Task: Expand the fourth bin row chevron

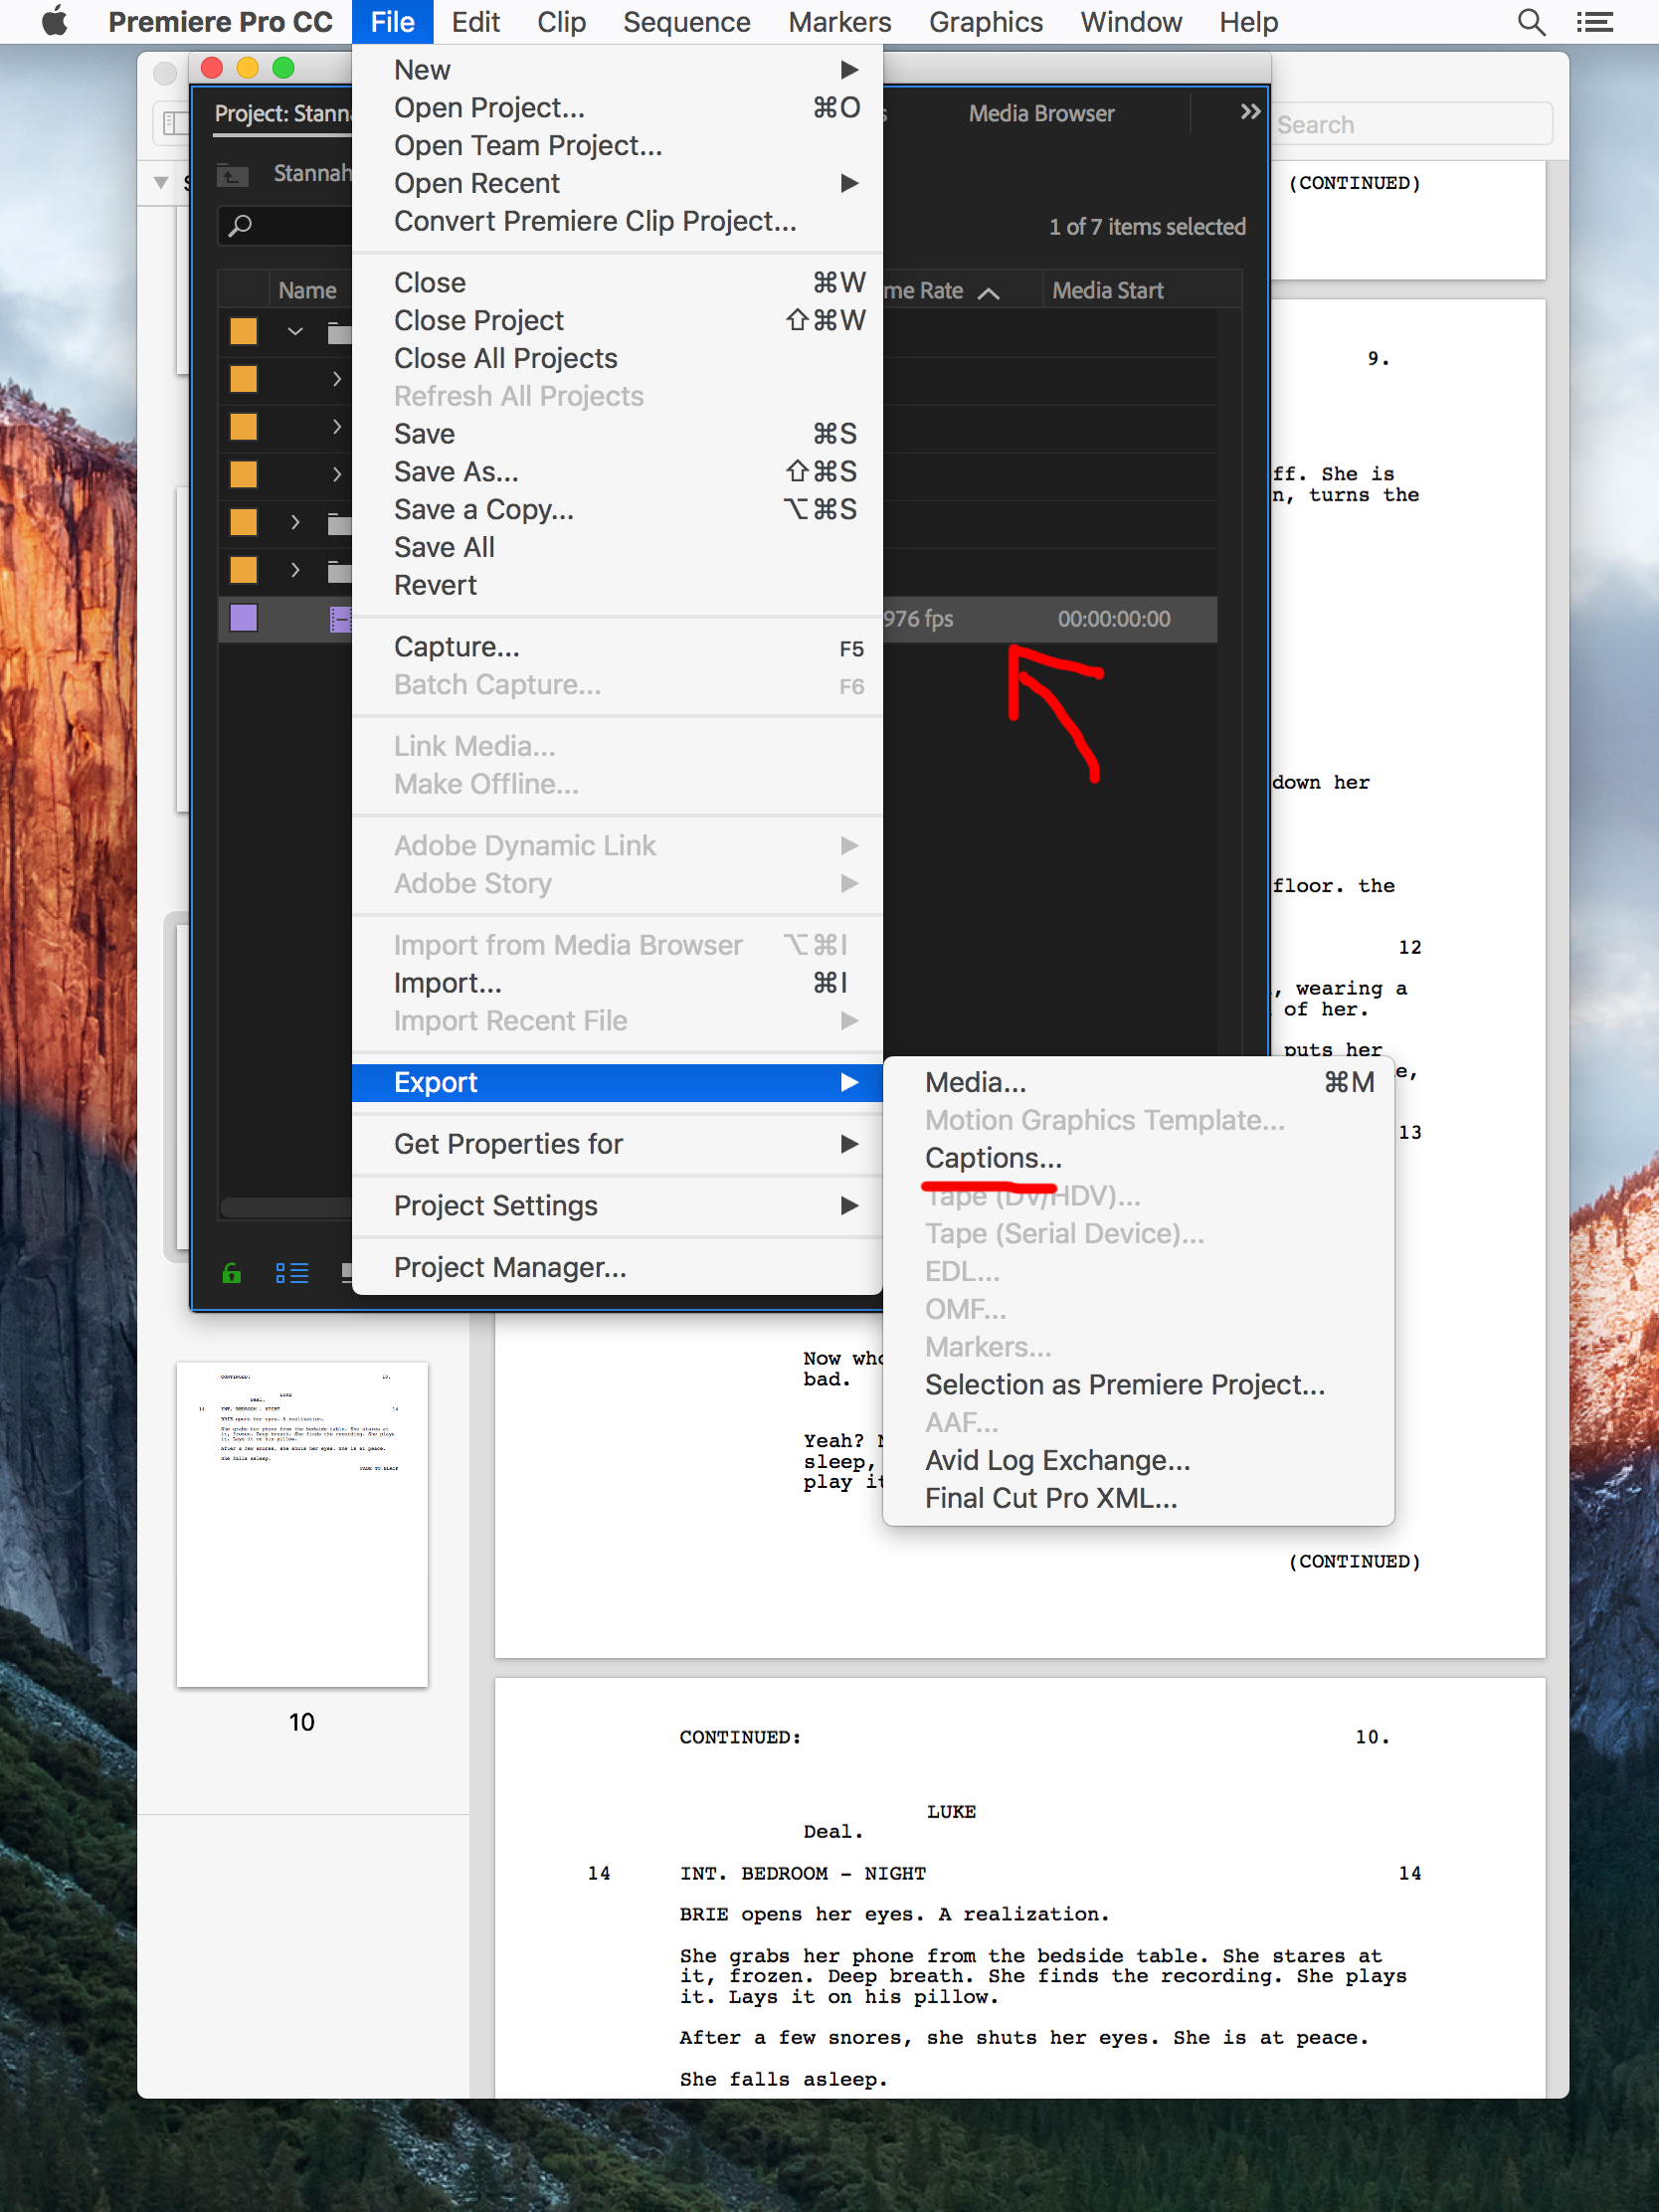Action: point(337,474)
